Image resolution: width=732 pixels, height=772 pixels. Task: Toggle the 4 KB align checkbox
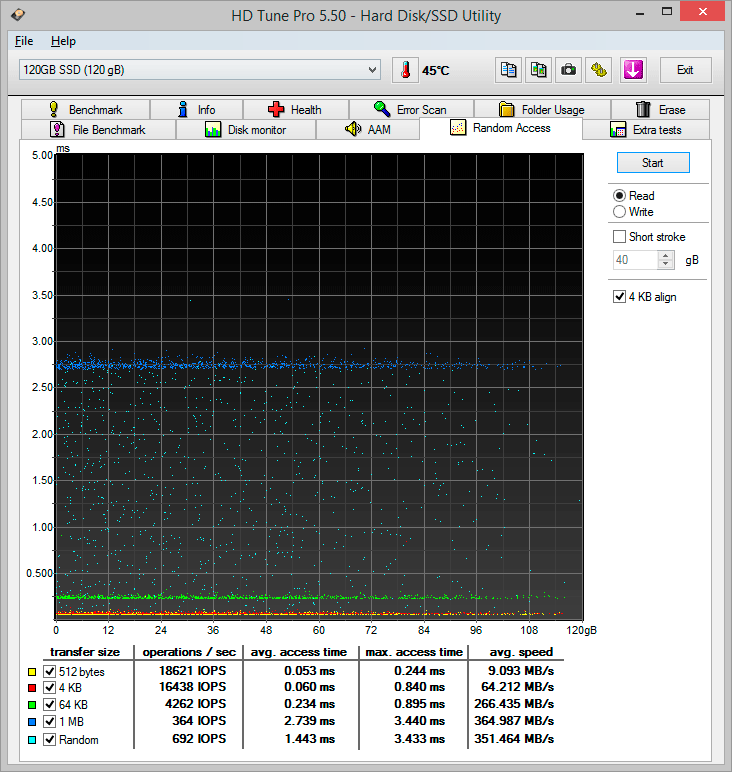point(620,297)
